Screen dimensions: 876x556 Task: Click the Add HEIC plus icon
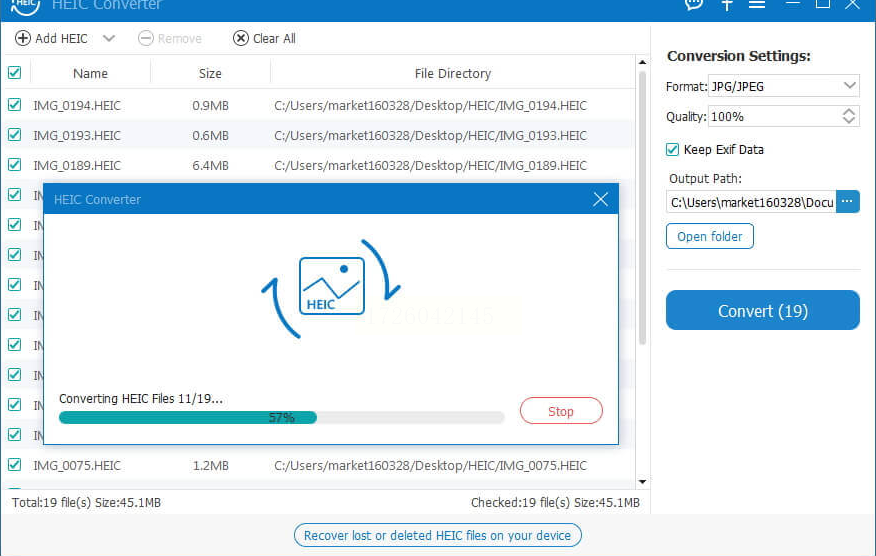[x=22, y=38]
